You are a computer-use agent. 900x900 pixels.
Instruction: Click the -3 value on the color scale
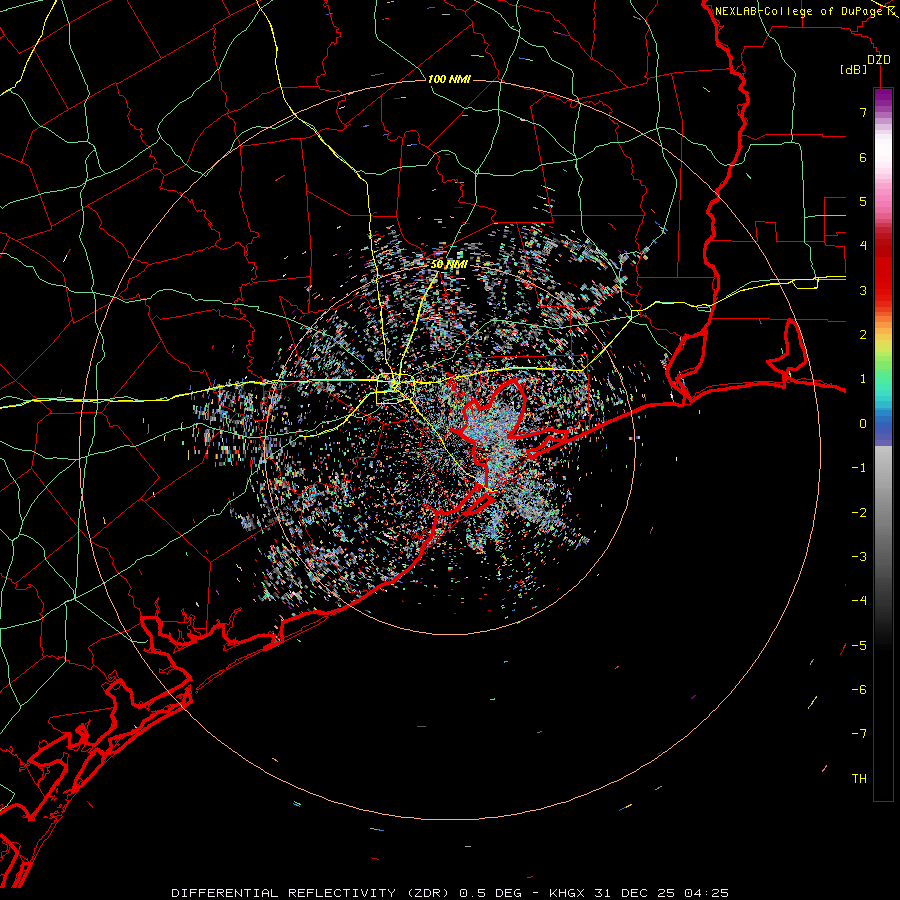point(859,557)
